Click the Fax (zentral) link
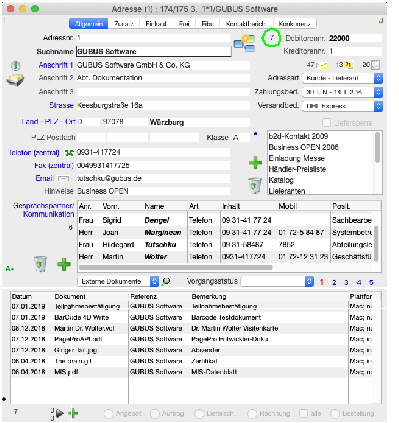399x423 pixels. click(53, 166)
